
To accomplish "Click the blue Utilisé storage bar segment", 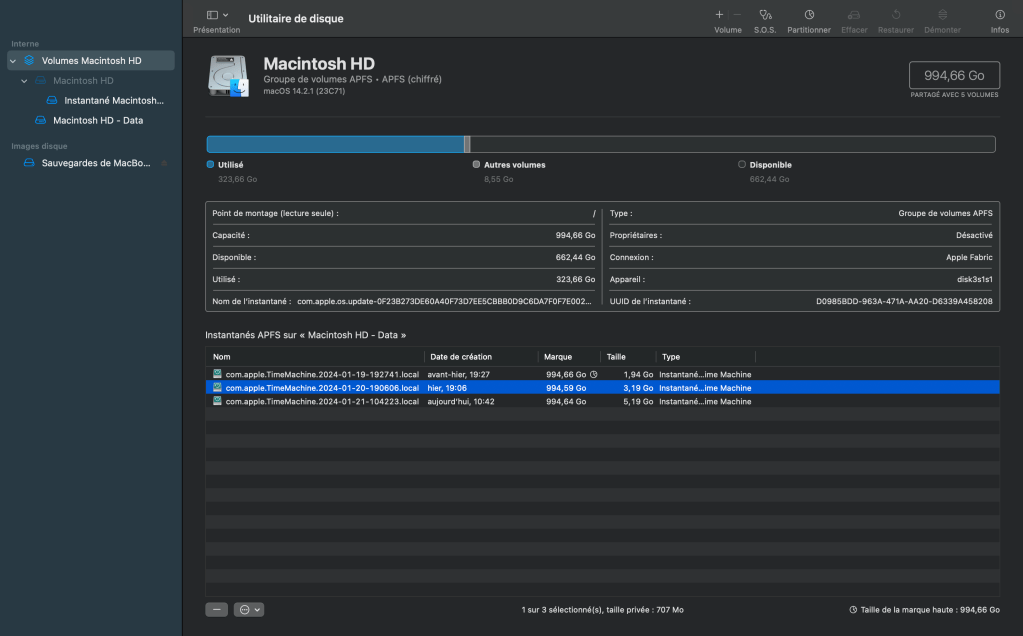I will click(x=335, y=144).
